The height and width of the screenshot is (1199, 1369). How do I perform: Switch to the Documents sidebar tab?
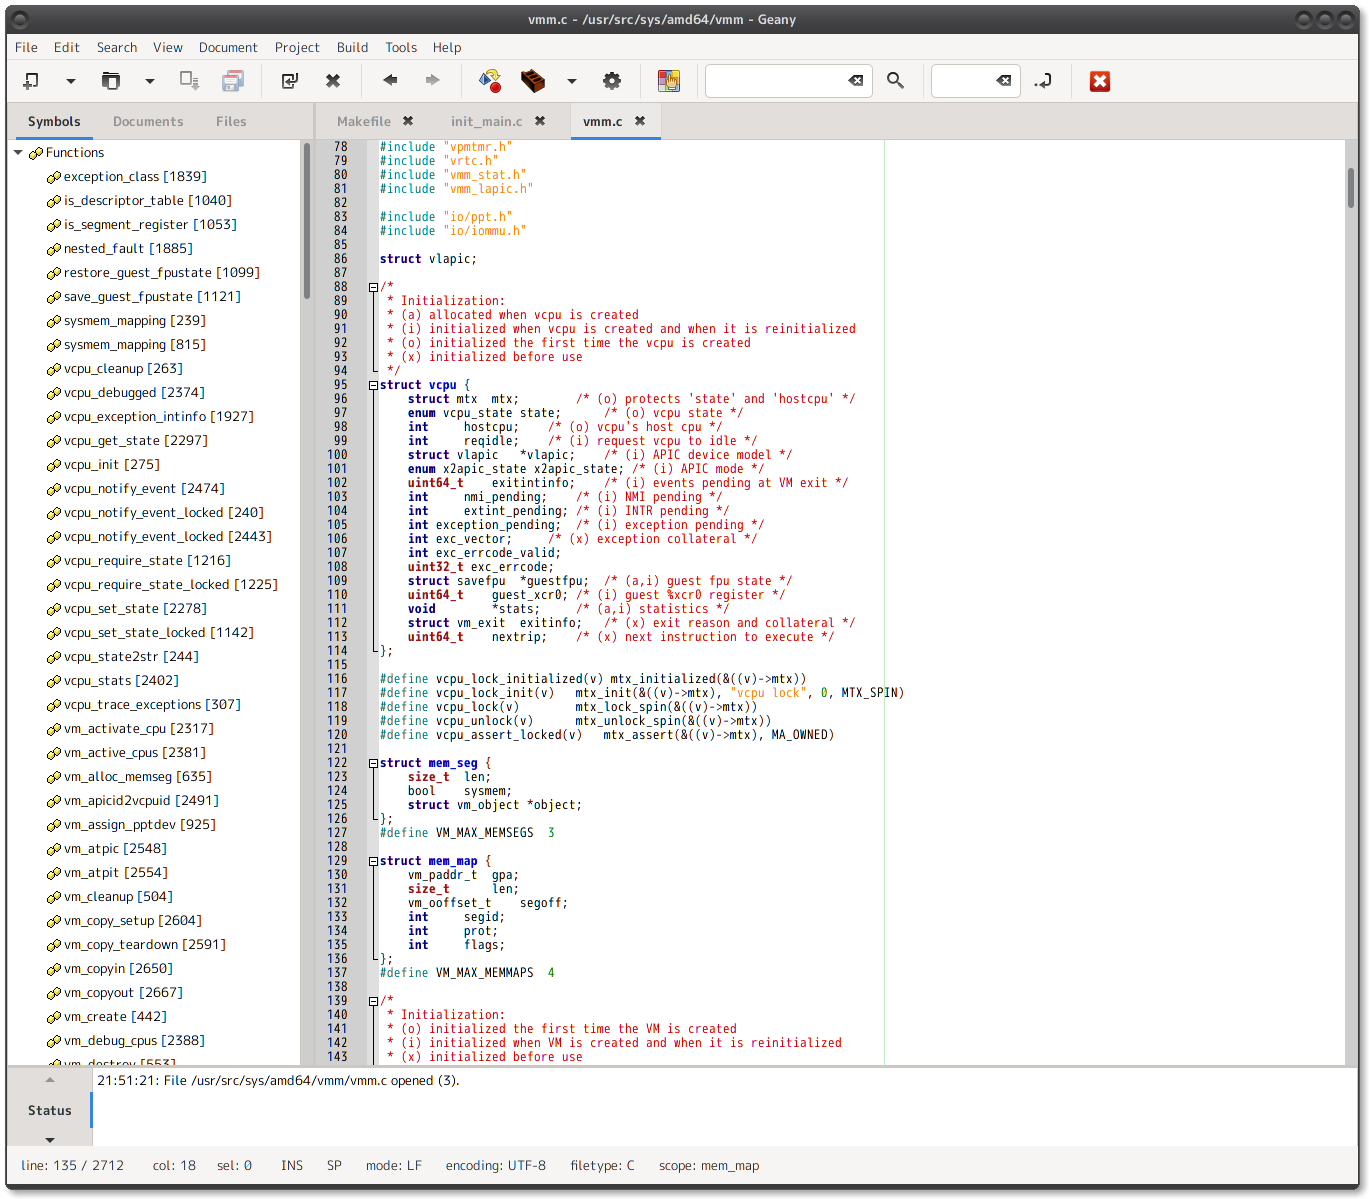pyautogui.click(x=148, y=121)
